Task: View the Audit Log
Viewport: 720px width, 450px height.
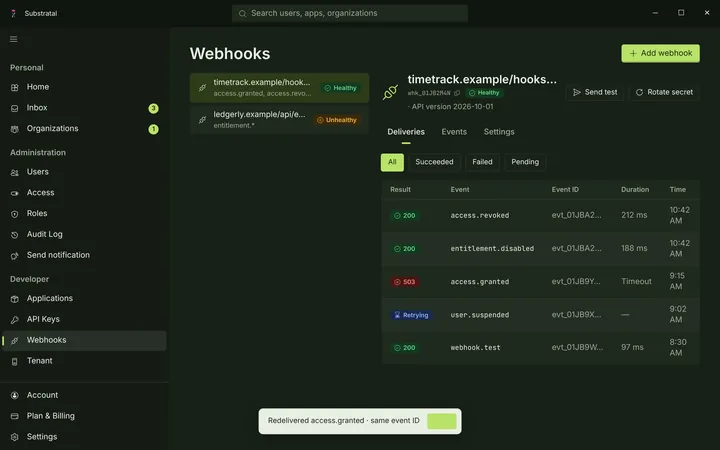Action: pyautogui.click(x=84, y=234)
